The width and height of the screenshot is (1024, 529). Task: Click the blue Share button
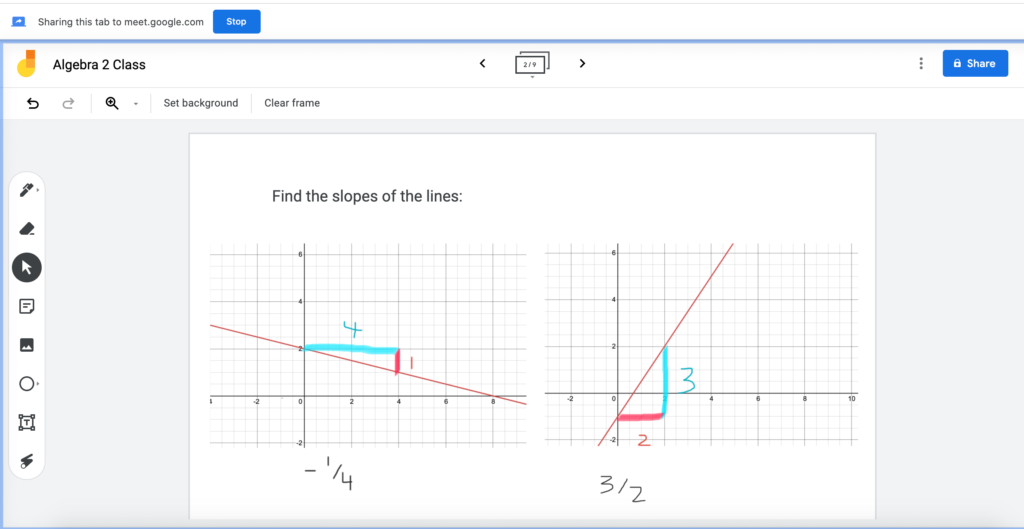pyautogui.click(x=975, y=63)
